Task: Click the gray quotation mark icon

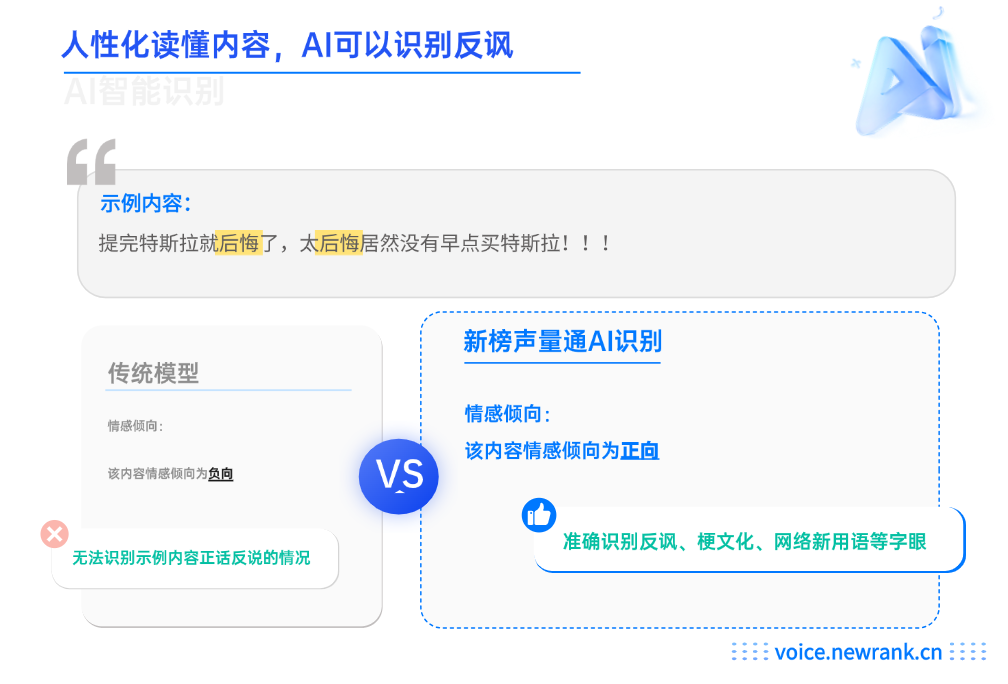Action: (x=91, y=162)
